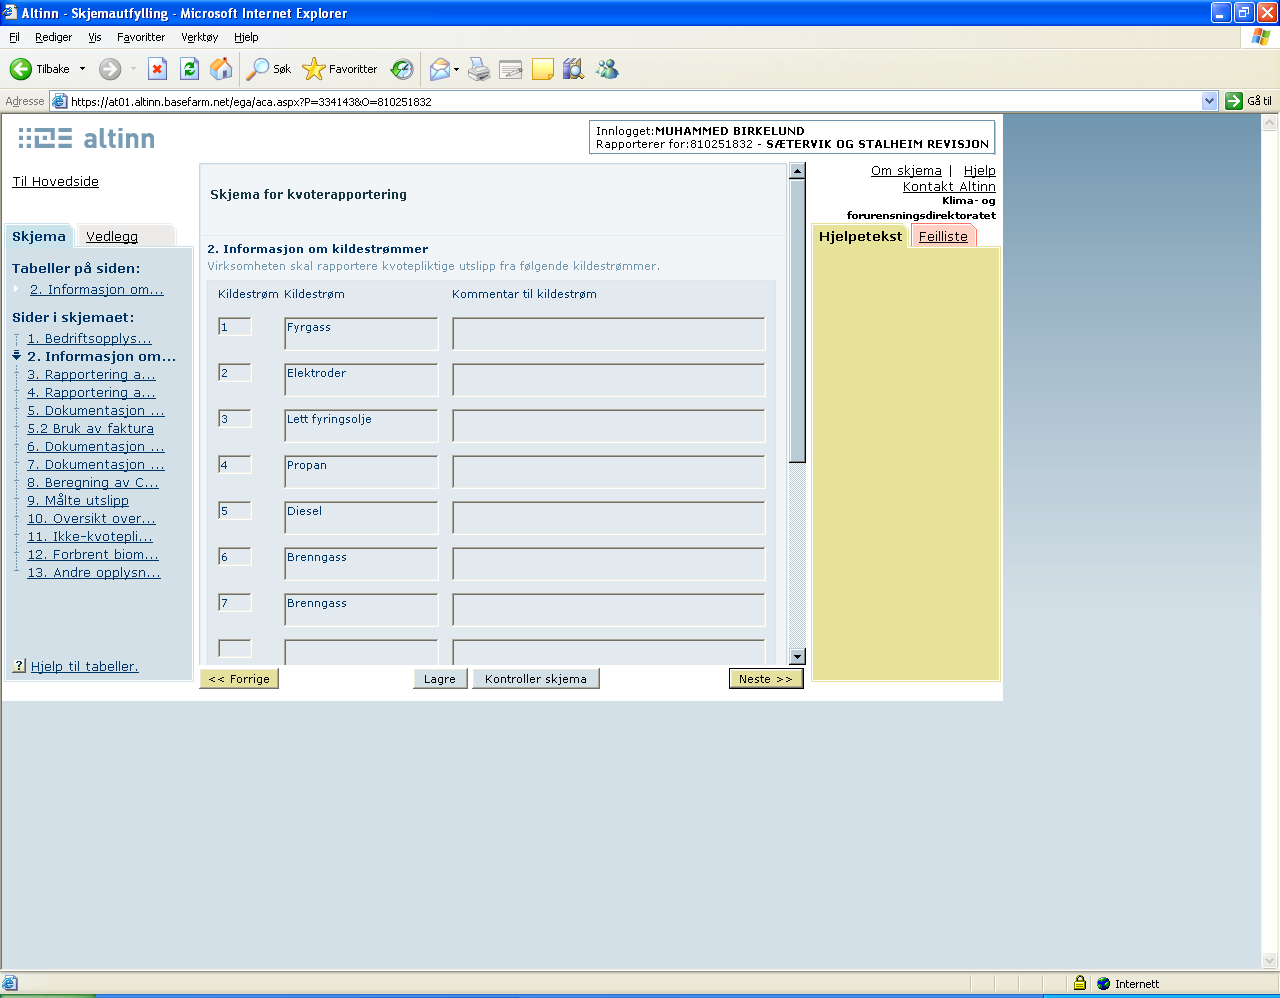Open the Hjelp link at top right

pos(979,170)
